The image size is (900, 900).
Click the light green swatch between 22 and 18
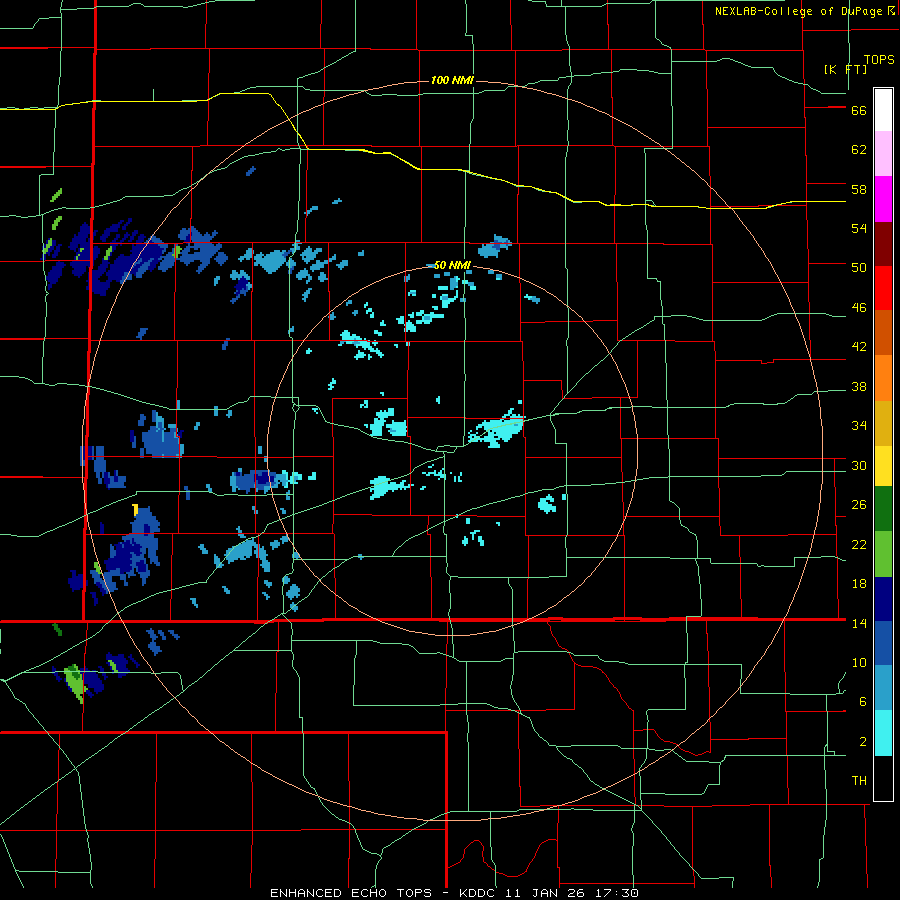(883, 553)
